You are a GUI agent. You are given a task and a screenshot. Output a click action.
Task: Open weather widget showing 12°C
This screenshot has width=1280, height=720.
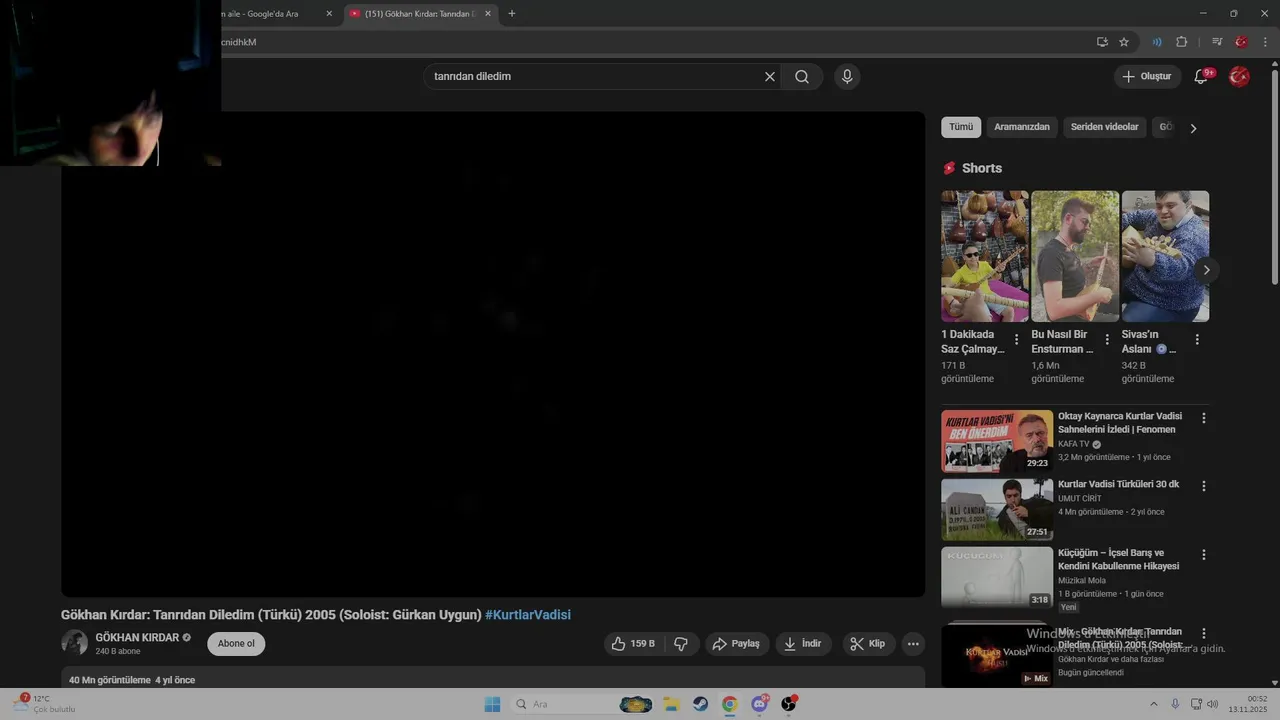[45, 704]
